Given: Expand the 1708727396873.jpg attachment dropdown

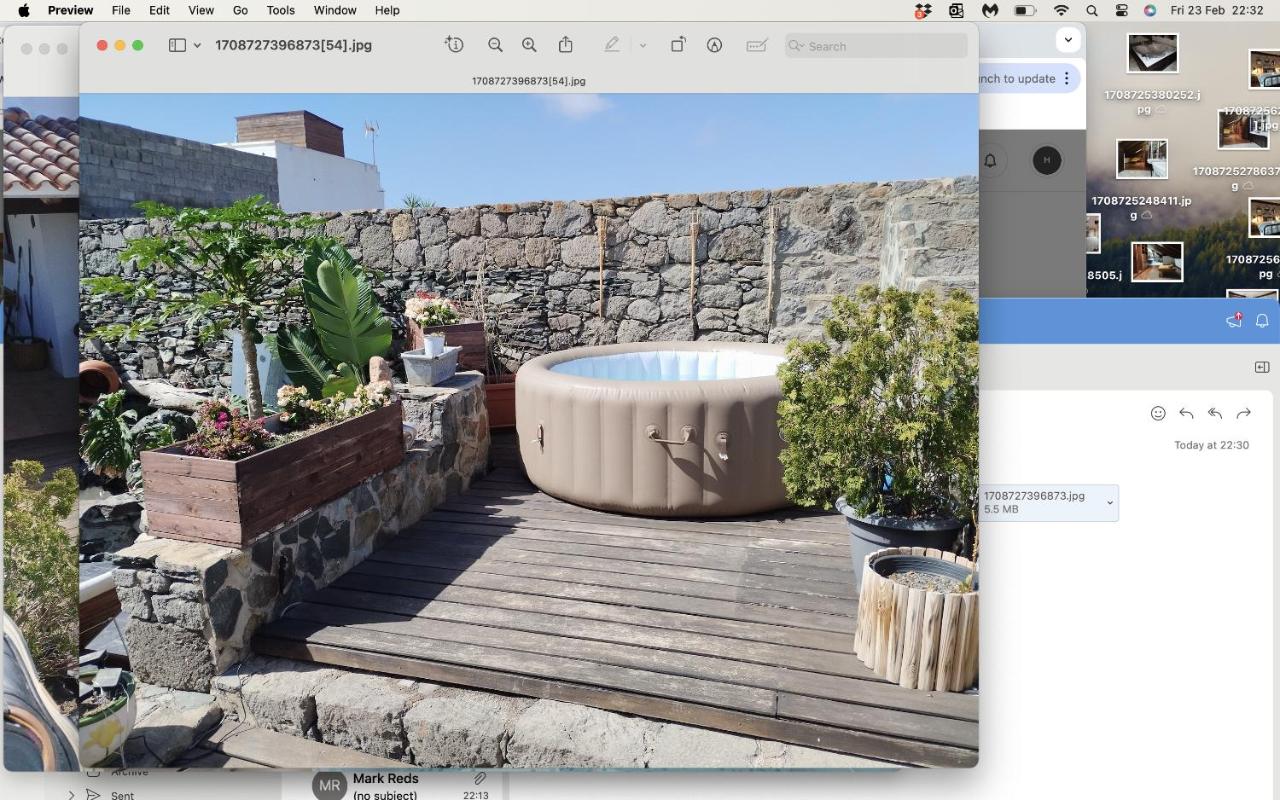Looking at the screenshot, I should pyautogui.click(x=1109, y=503).
